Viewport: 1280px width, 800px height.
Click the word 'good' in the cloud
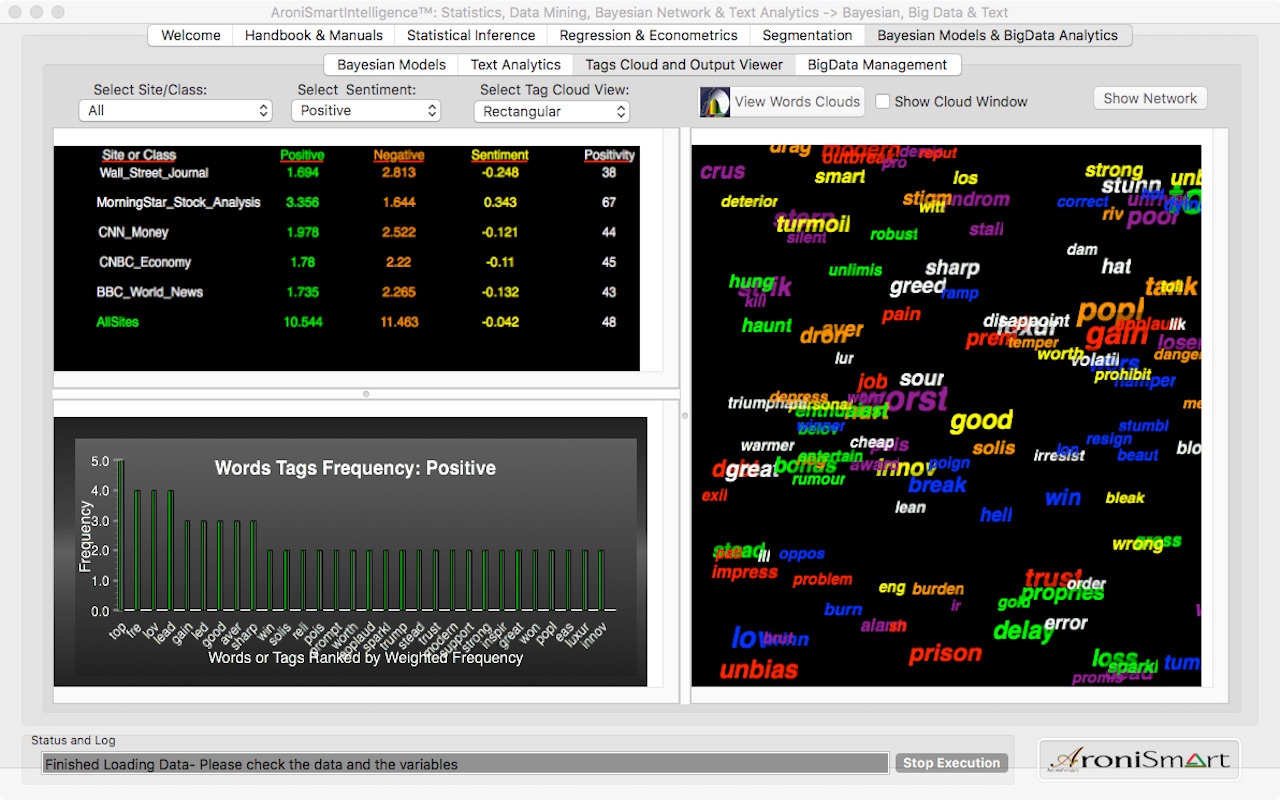click(x=981, y=420)
